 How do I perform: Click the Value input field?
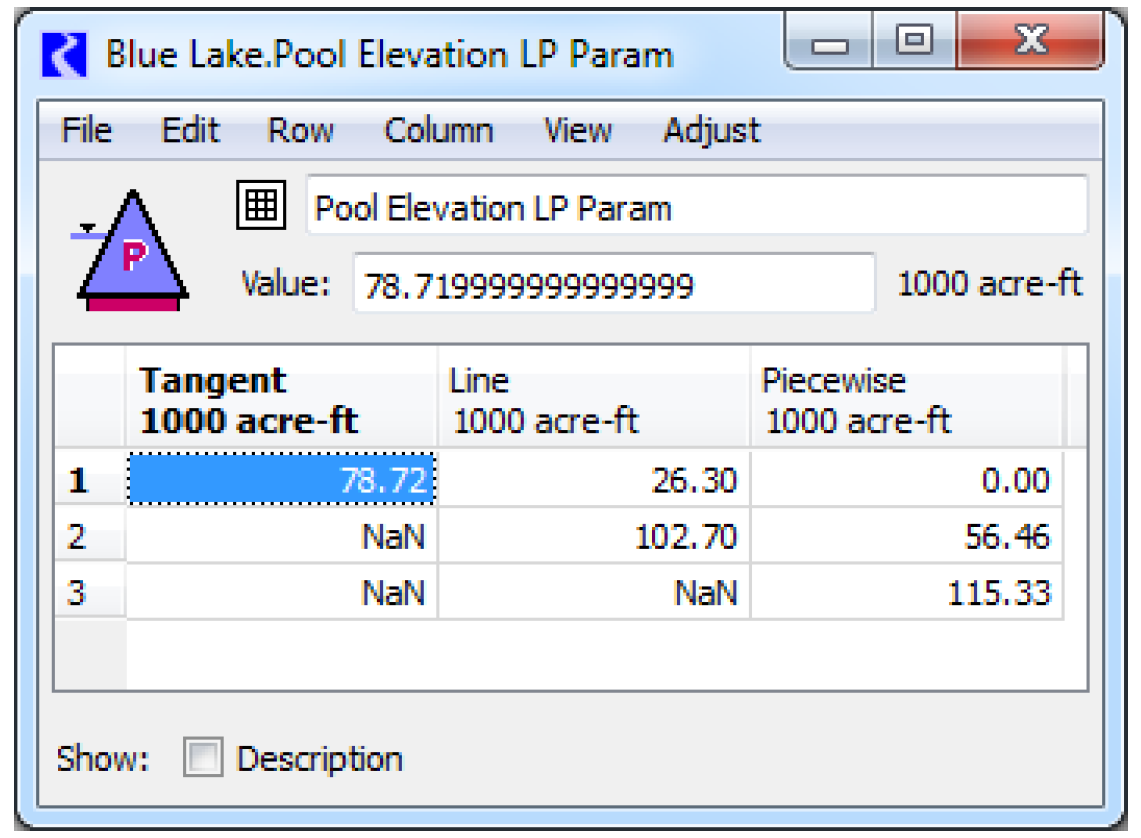613,286
